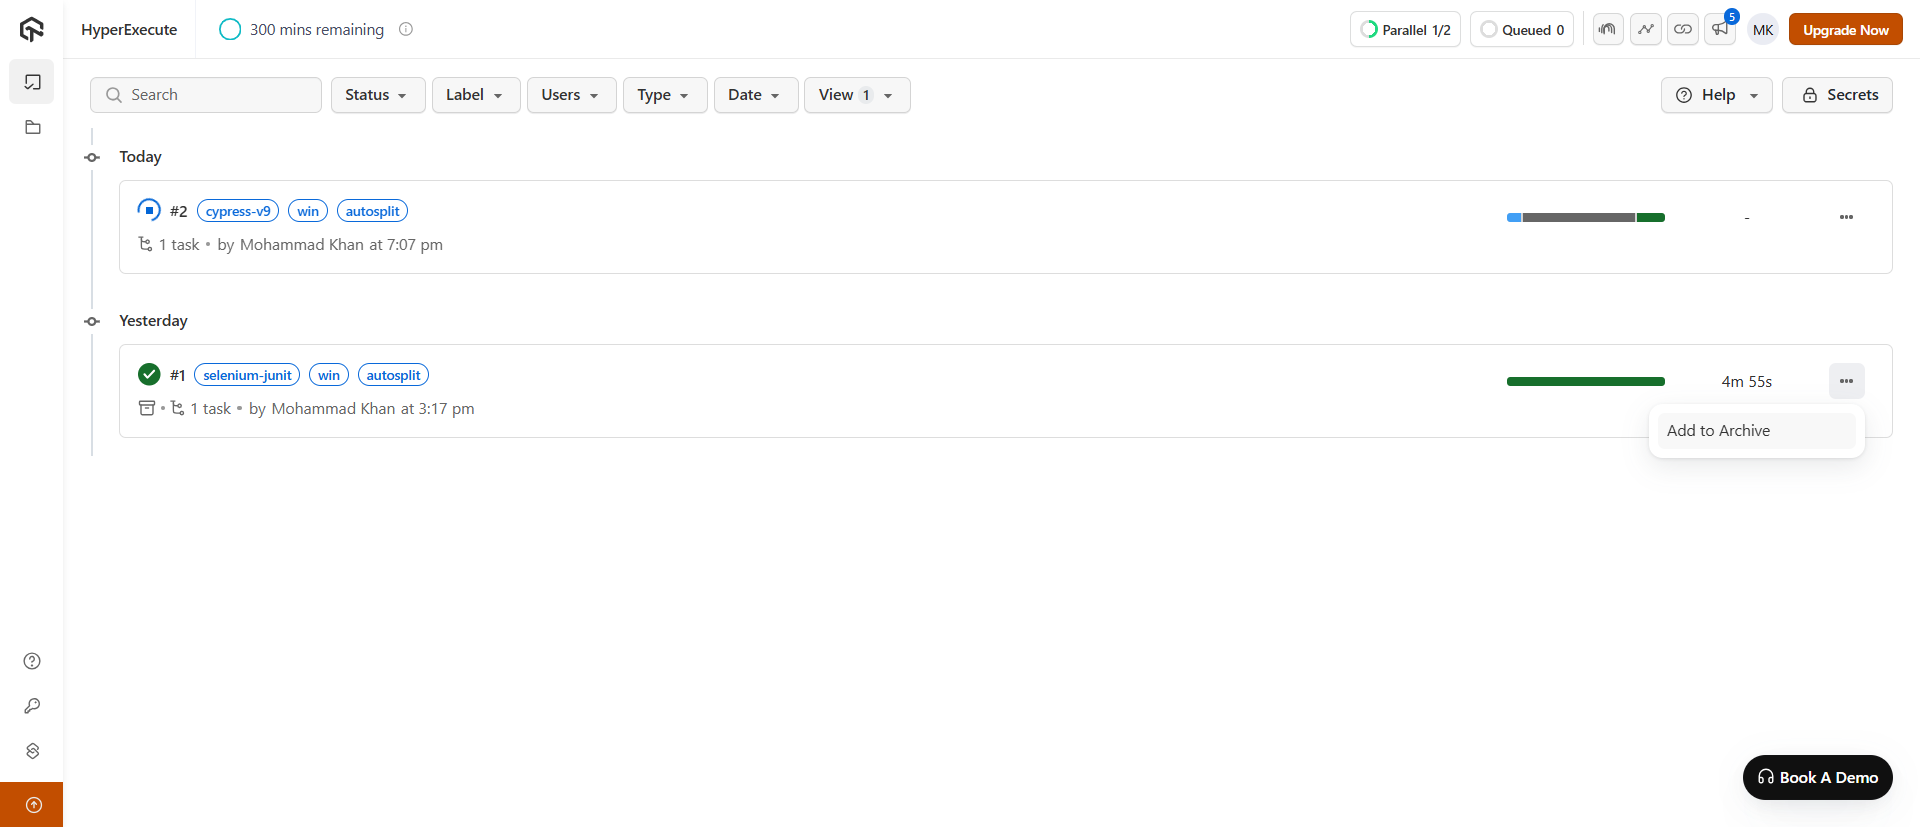1920x827 pixels.
Task: Click the three-dot menu for job #1
Action: [1846, 381]
